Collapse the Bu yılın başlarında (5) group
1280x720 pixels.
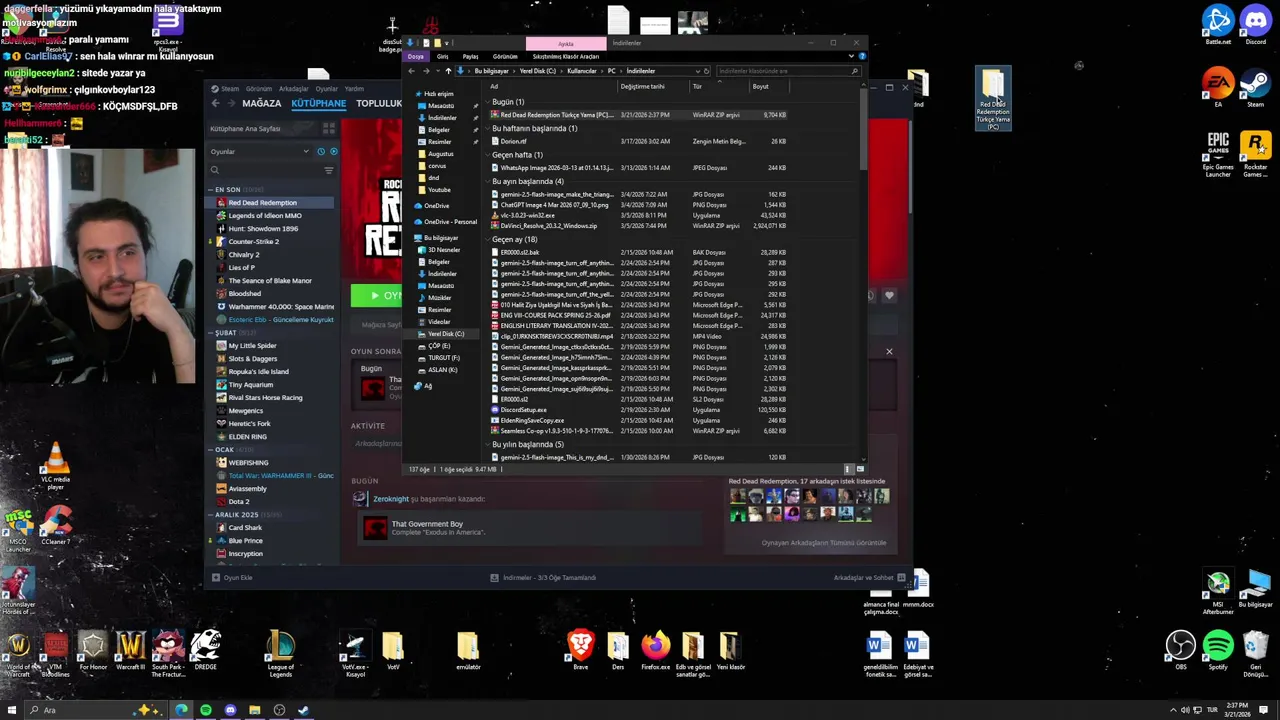[488, 445]
